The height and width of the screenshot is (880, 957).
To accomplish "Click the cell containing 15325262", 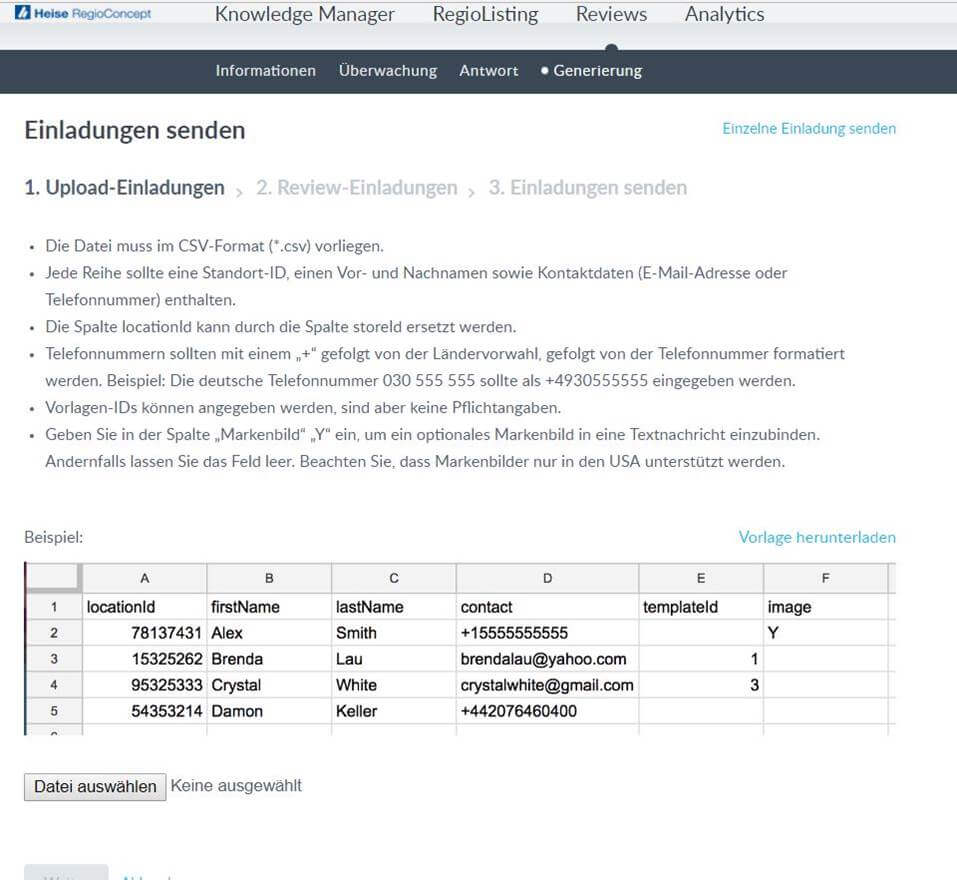I will (145, 659).
